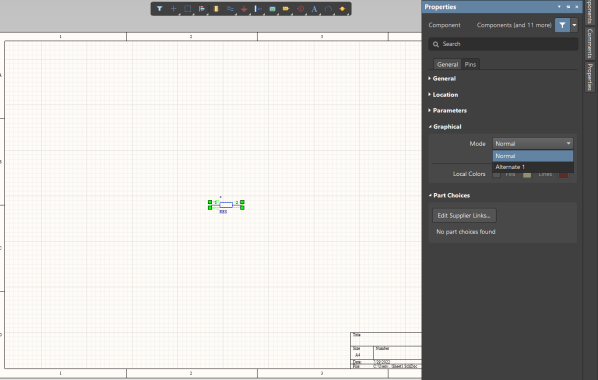Switch to the Pins tab
Screen dimensions: 598x380
tap(470, 64)
